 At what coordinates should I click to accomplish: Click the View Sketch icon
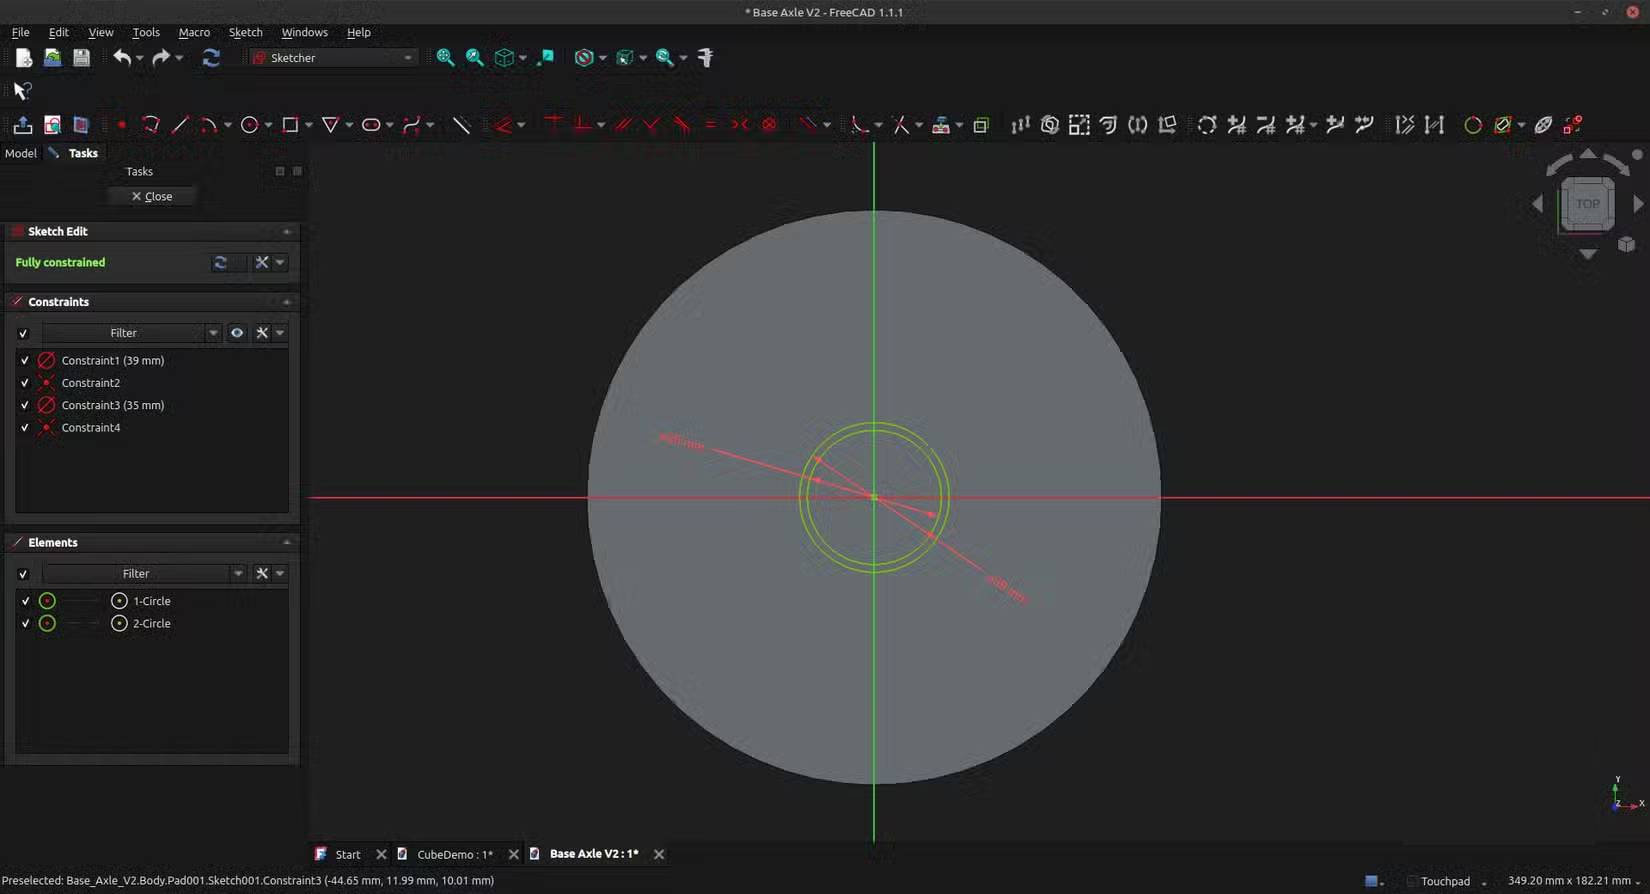click(52, 125)
